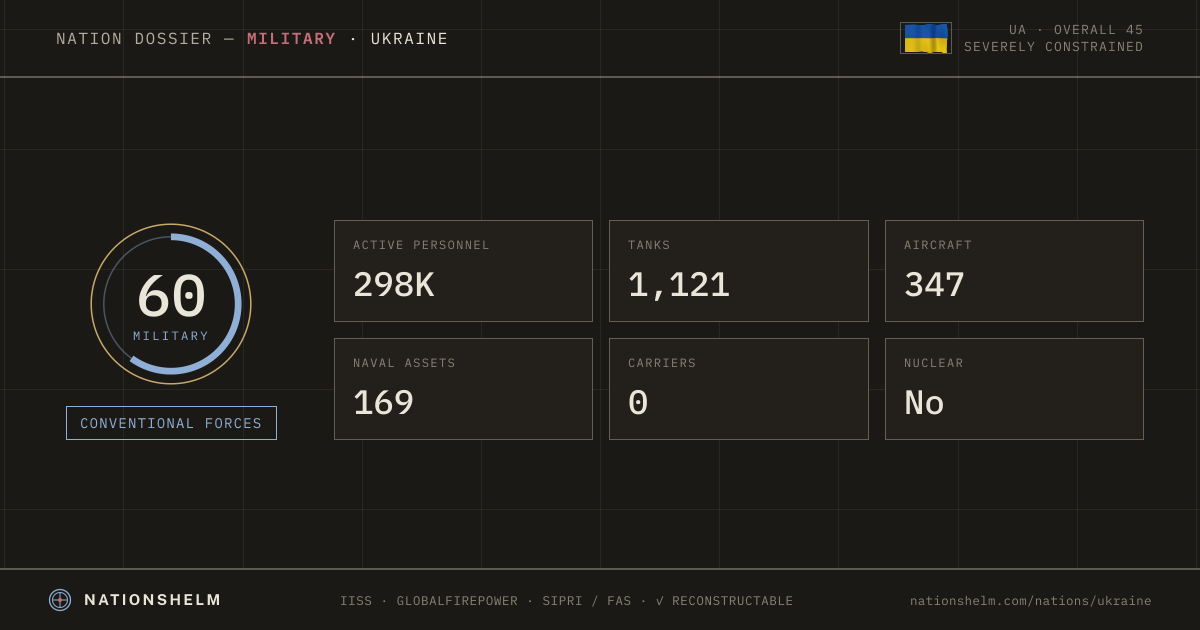Screen dimensions: 1200x630
Task: Click the 169 naval assets value
Action: tap(383, 403)
